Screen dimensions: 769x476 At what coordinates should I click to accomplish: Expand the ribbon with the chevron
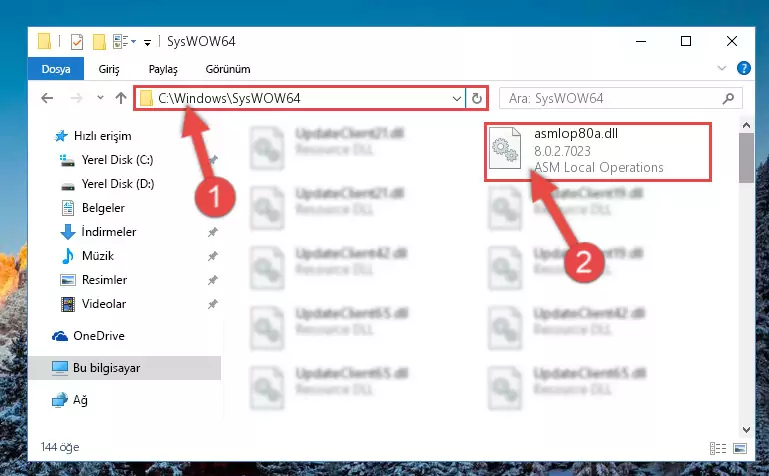point(722,68)
